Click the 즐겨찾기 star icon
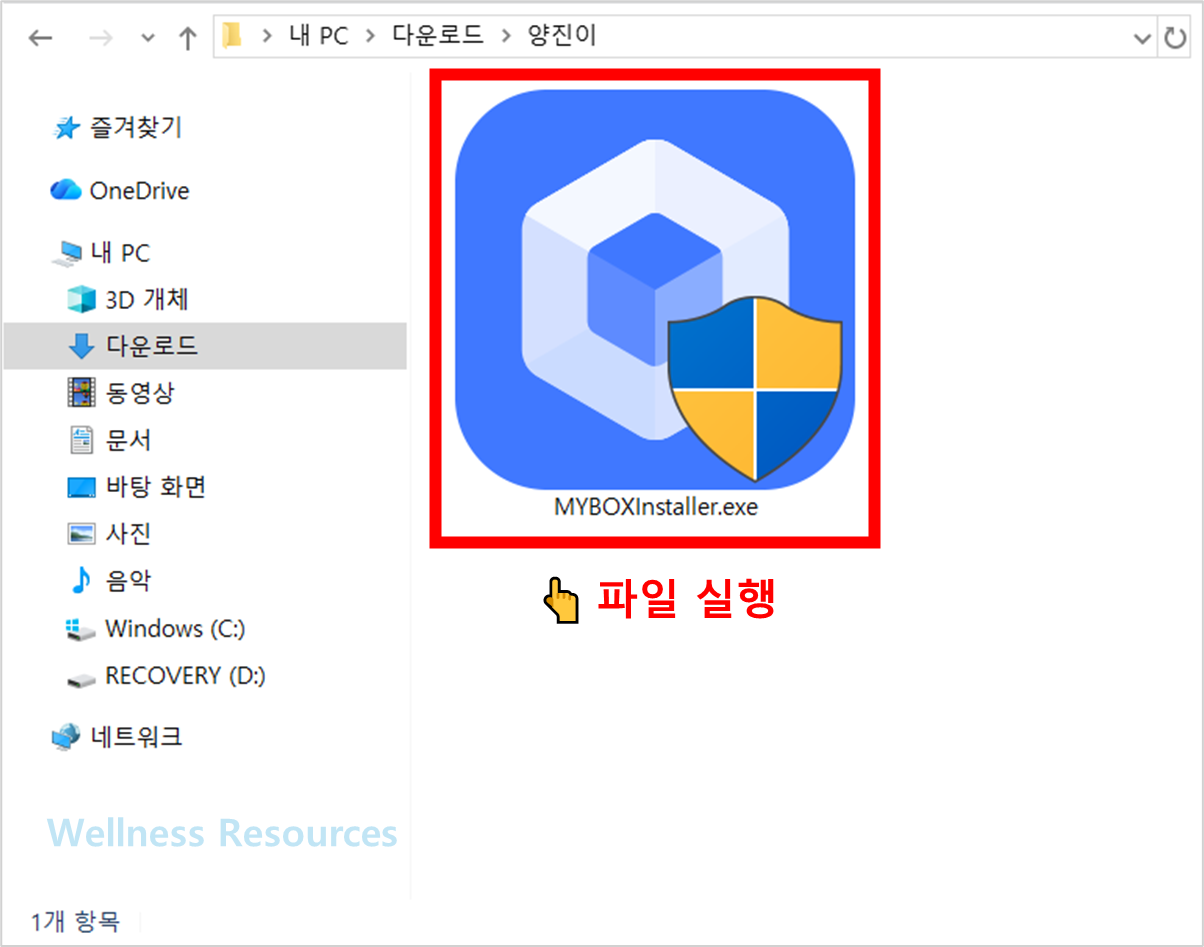Screen dimensions: 1204x947 pyautogui.click(x=66, y=128)
